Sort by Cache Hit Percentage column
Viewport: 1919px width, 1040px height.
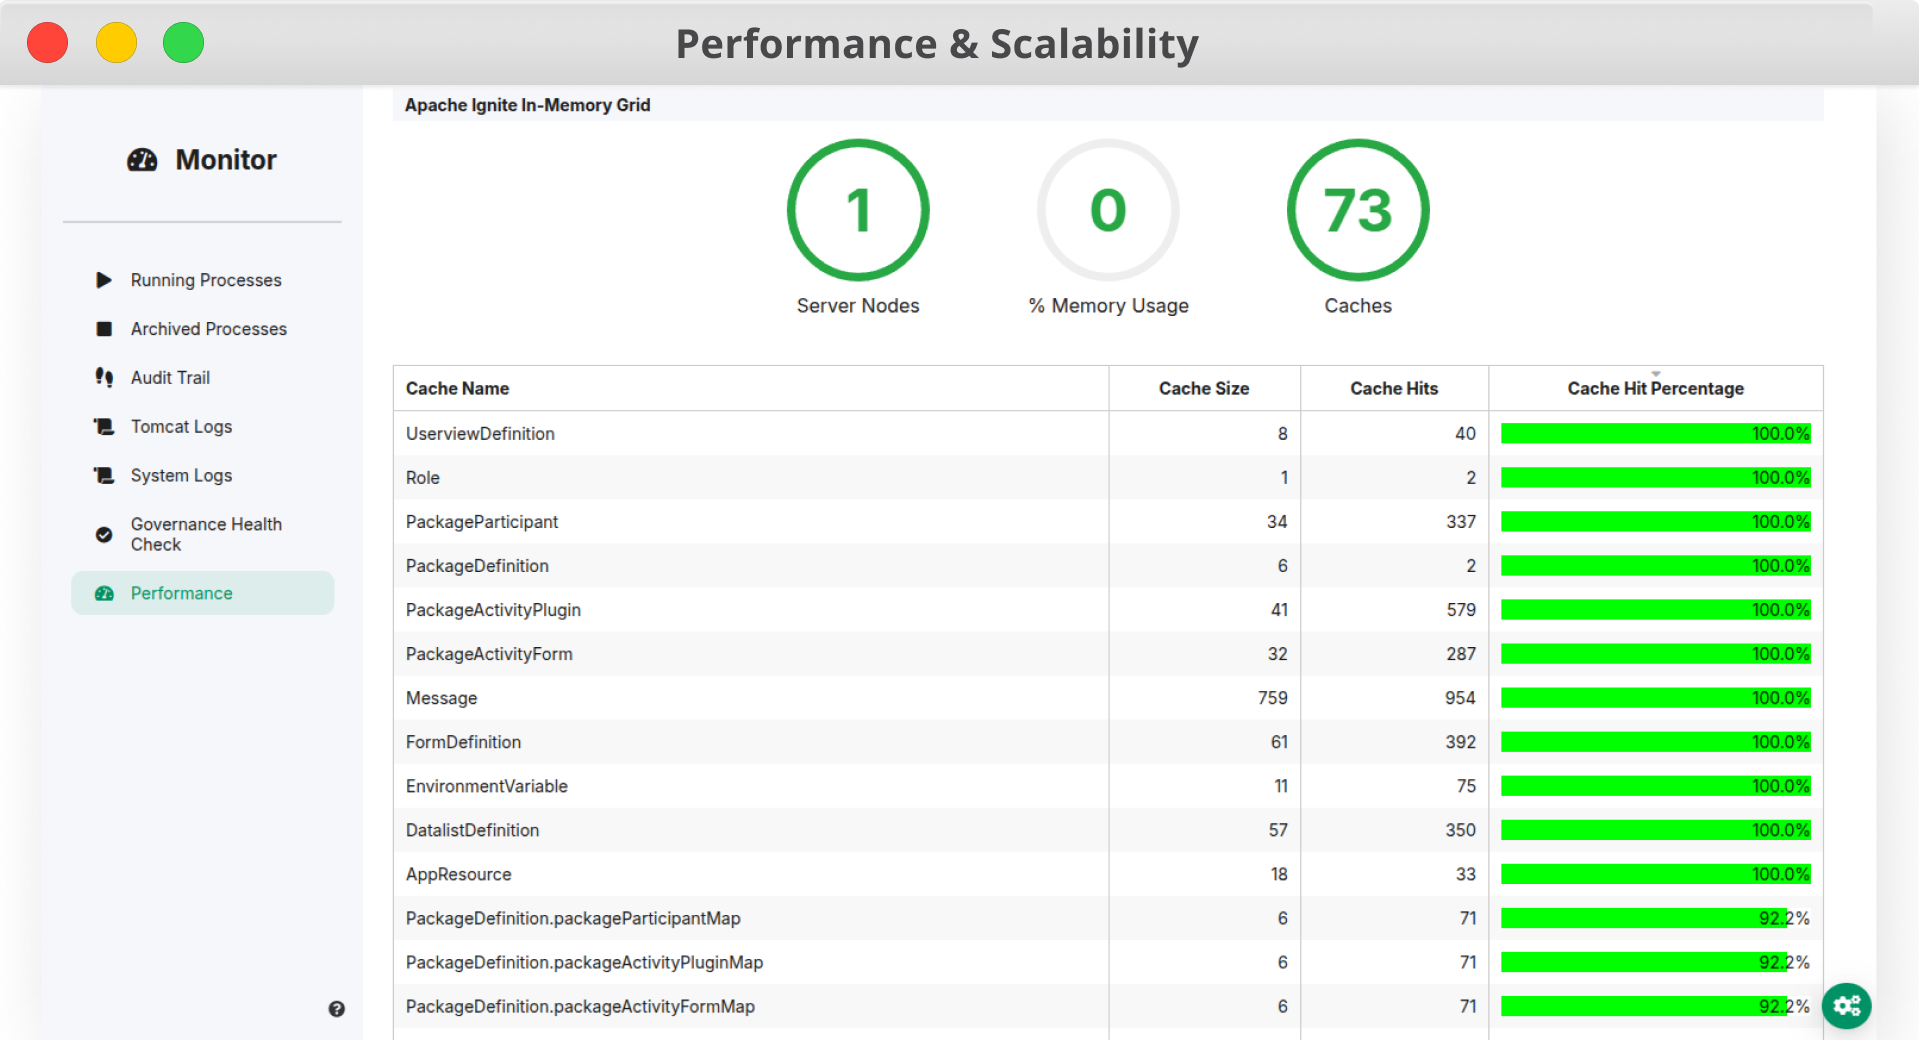pyautogui.click(x=1655, y=389)
